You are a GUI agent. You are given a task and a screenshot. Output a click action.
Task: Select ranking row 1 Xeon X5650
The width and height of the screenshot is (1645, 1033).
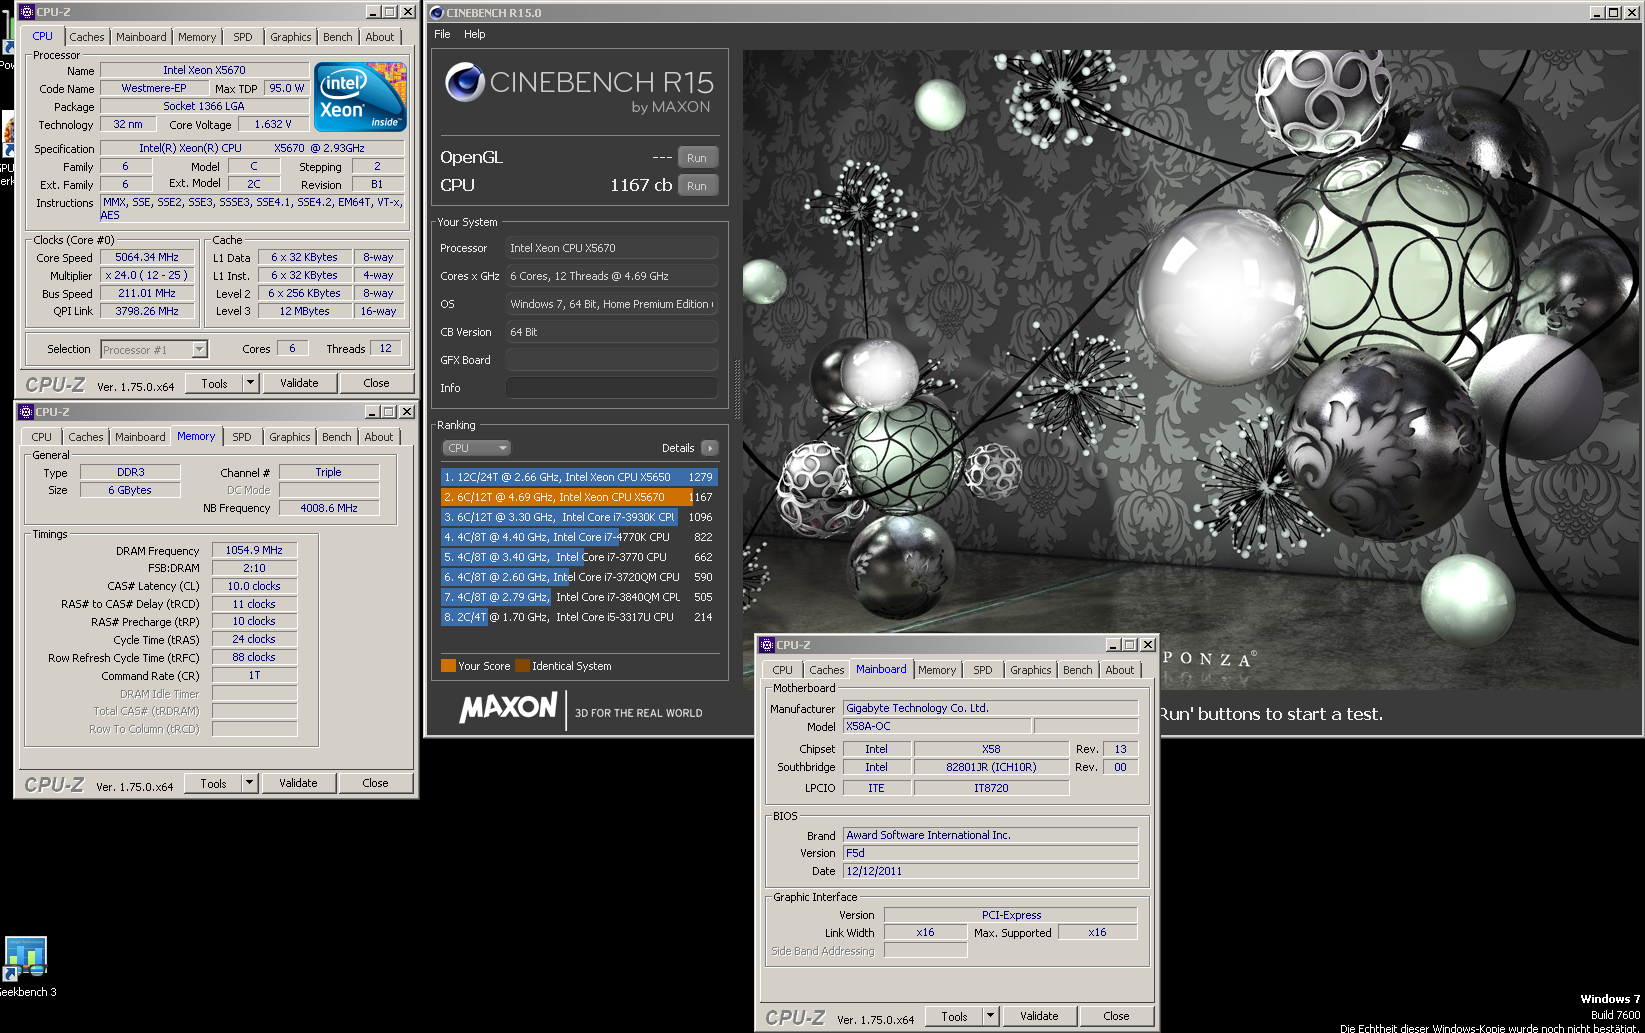(x=579, y=477)
